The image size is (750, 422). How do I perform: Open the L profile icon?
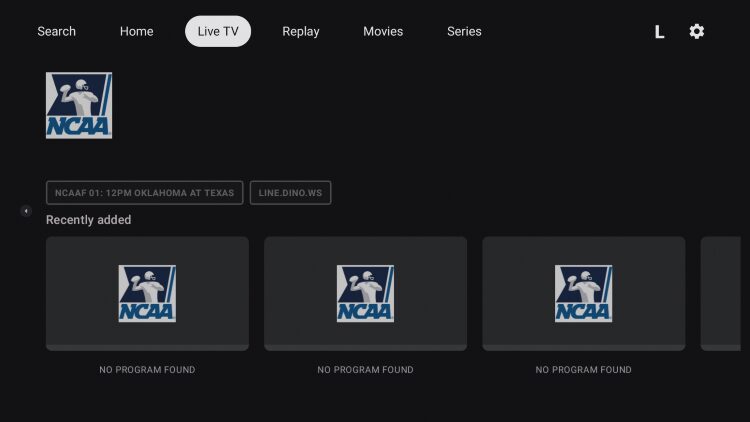pyautogui.click(x=659, y=32)
